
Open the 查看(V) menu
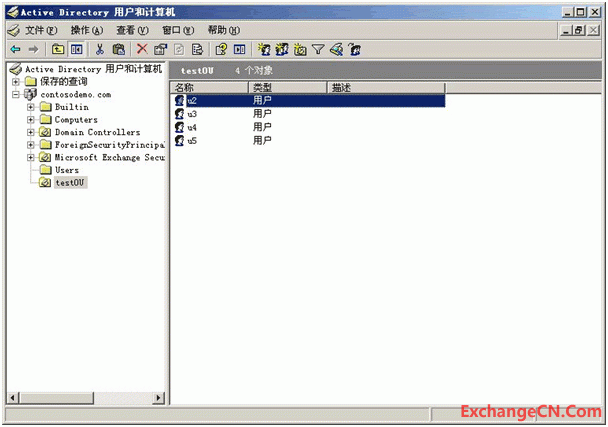(x=132, y=30)
